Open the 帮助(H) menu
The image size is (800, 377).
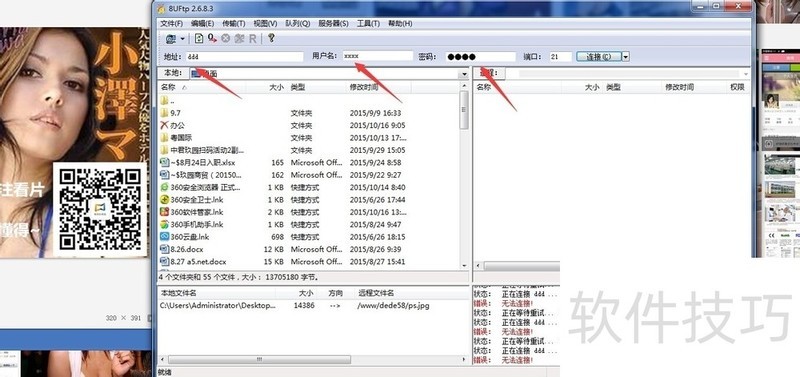pos(400,23)
